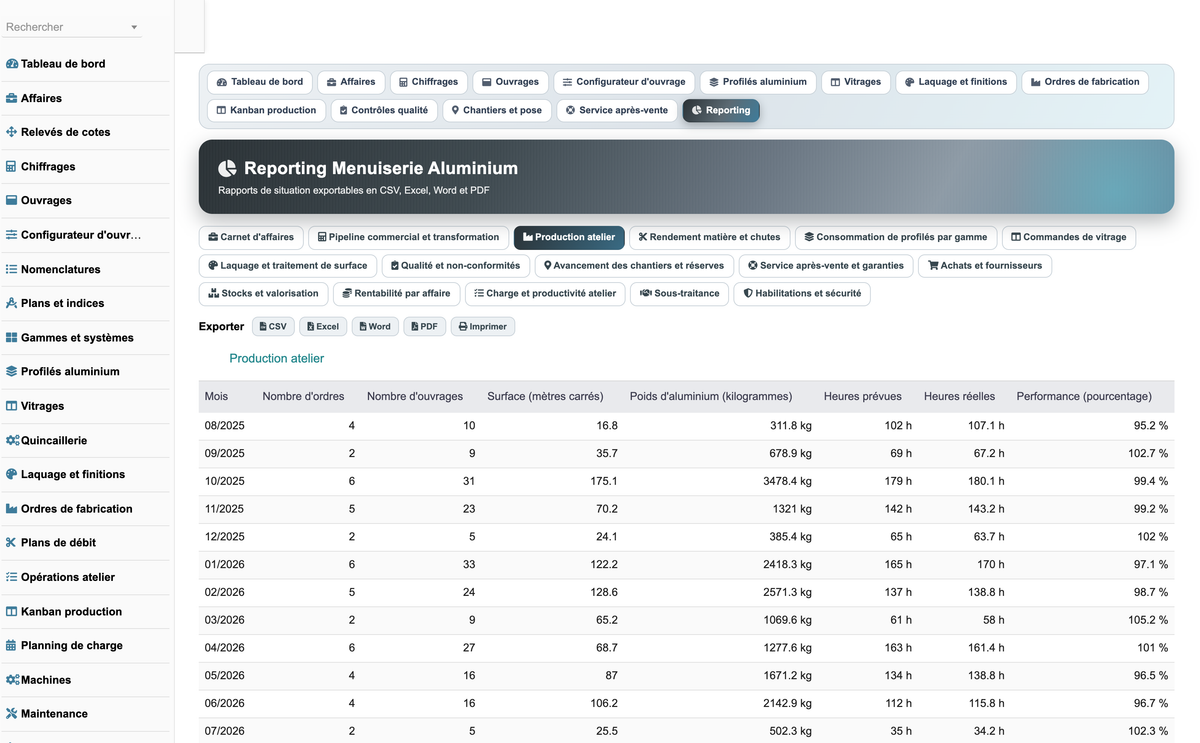Select the top Ouvrages tab
The height and width of the screenshot is (743, 1200).
pyautogui.click(x=510, y=82)
